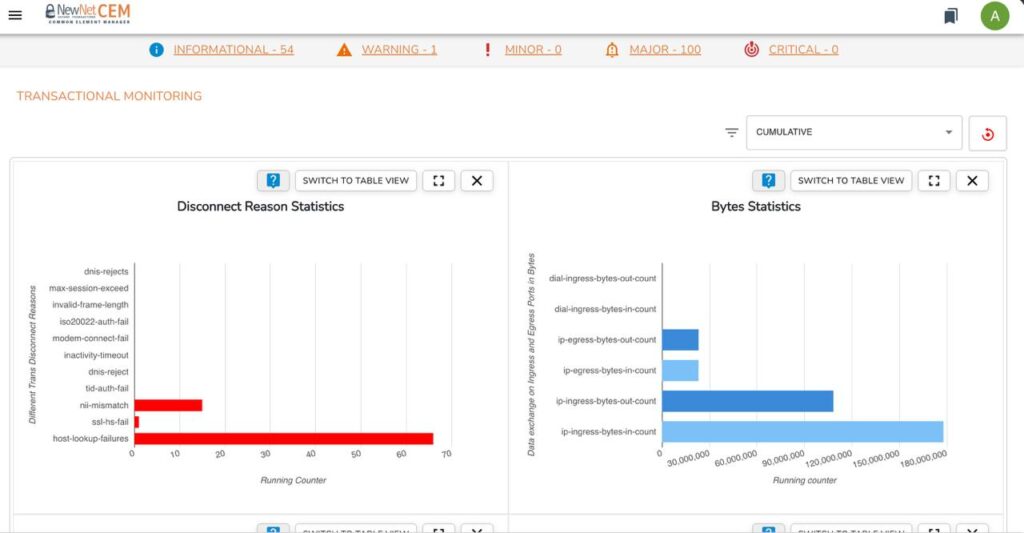Click the NewNet CEM logo

click(x=88, y=14)
